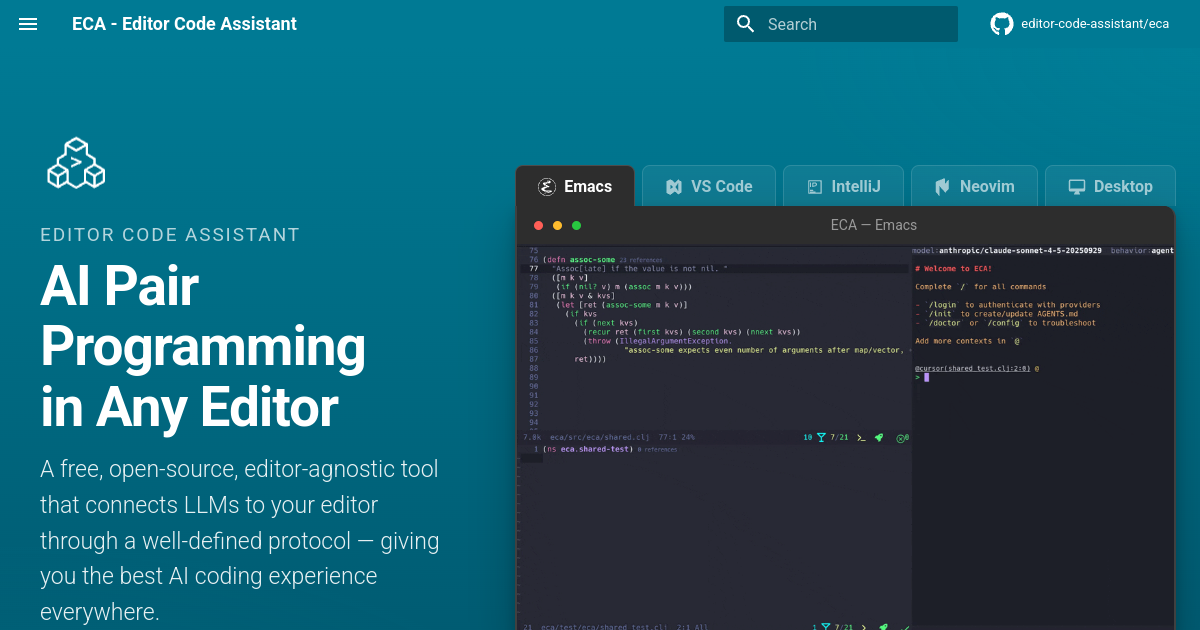Click the model name "anthropic/claude-sonnet-4-5-20250929"

1021,251
